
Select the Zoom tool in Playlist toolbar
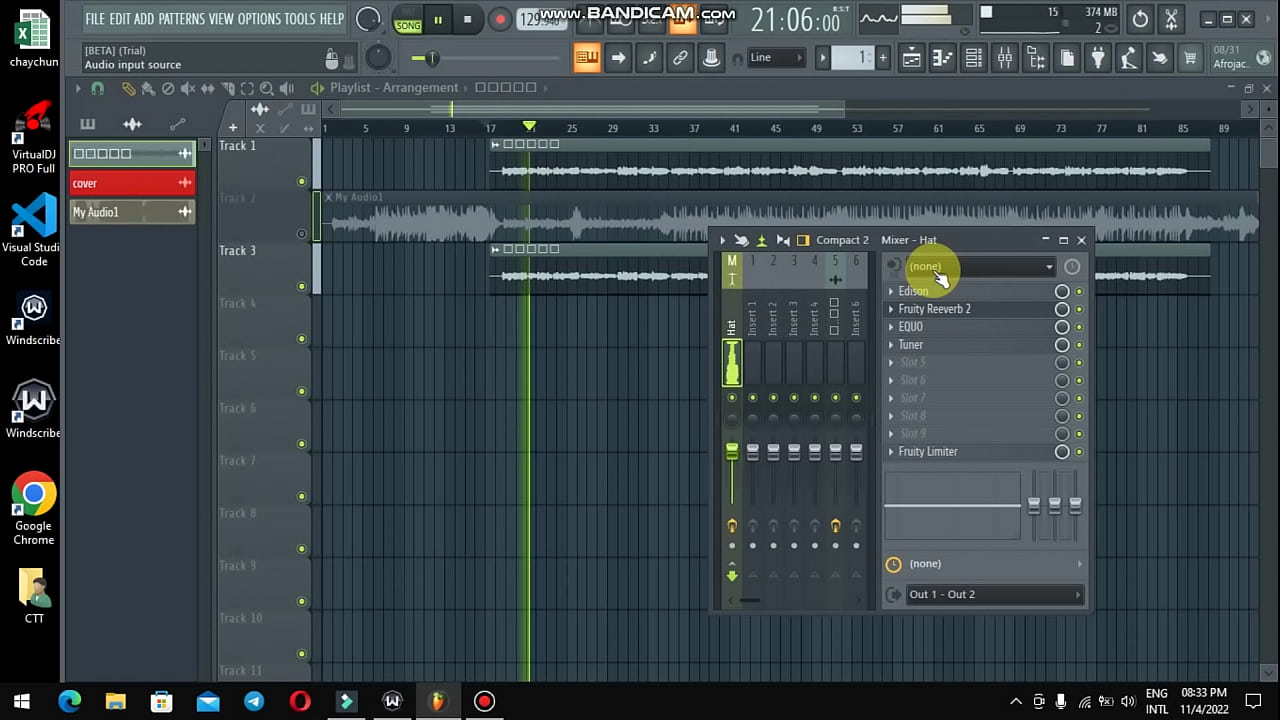[x=266, y=88]
